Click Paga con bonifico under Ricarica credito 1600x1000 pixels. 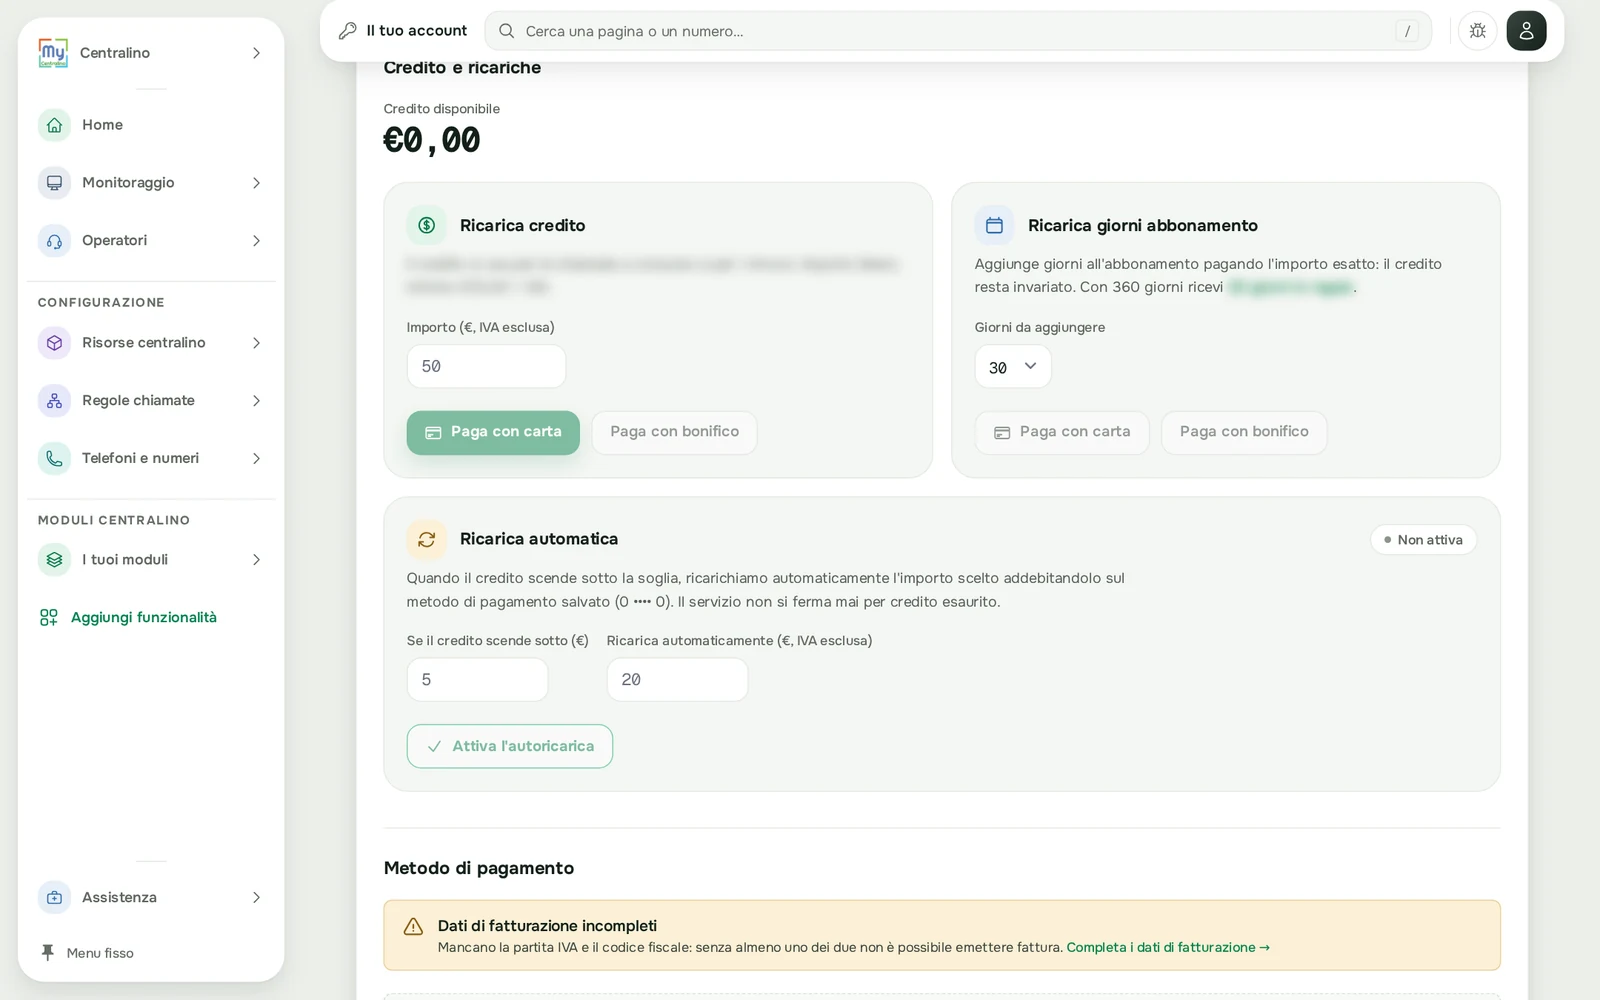pos(675,432)
